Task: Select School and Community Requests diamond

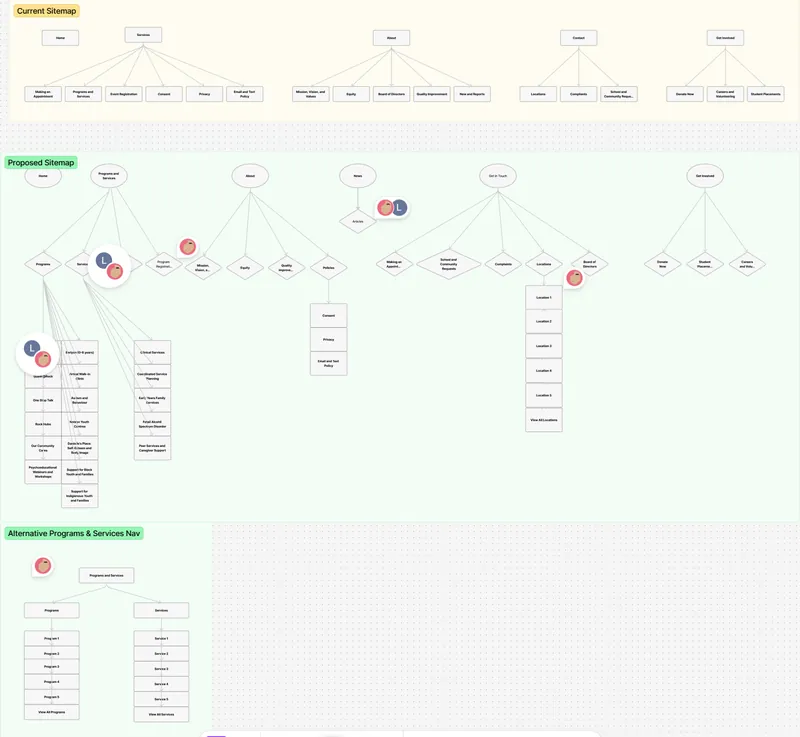Action: pyautogui.click(x=448, y=264)
